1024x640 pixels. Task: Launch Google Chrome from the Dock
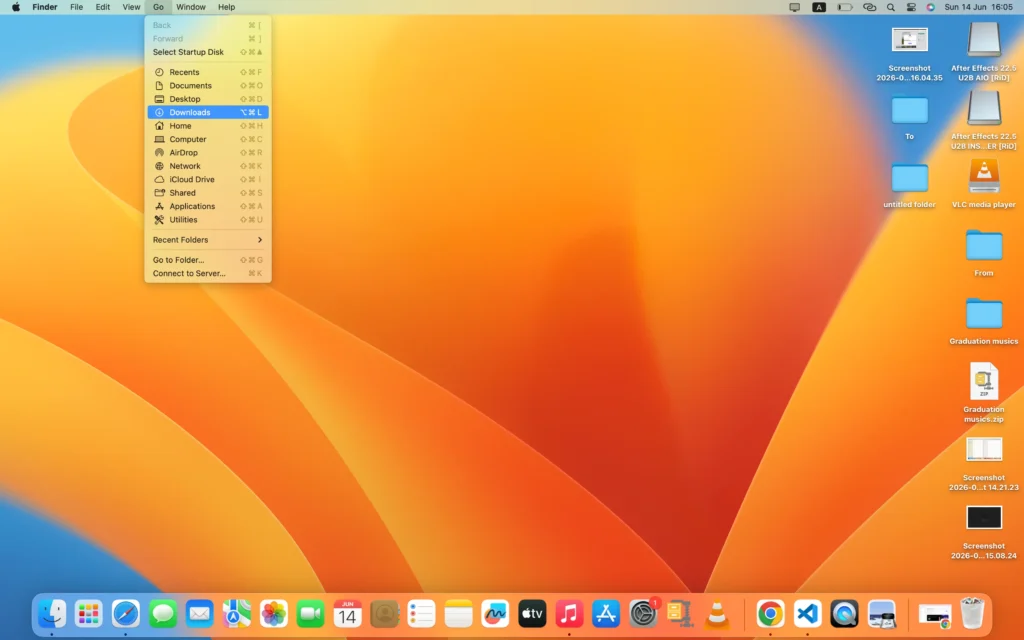pos(771,614)
